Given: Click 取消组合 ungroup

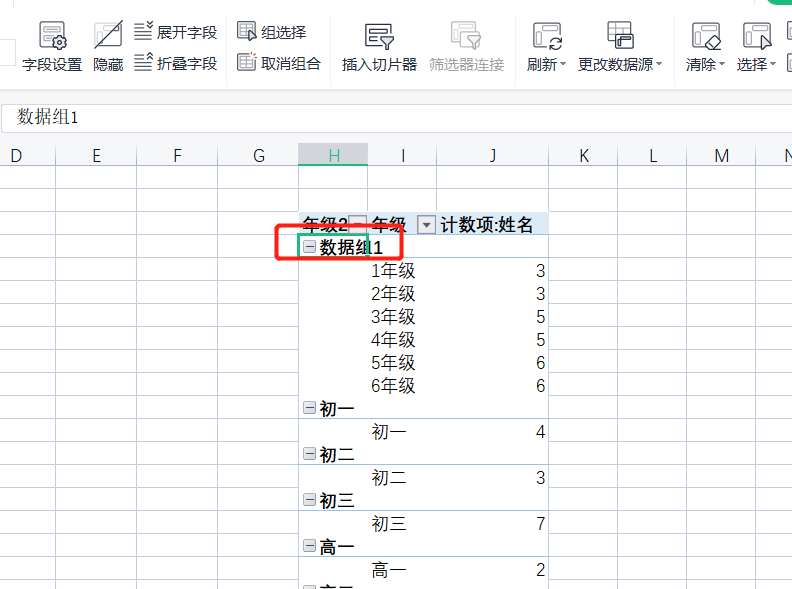Looking at the screenshot, I should [x=279, y=63].
